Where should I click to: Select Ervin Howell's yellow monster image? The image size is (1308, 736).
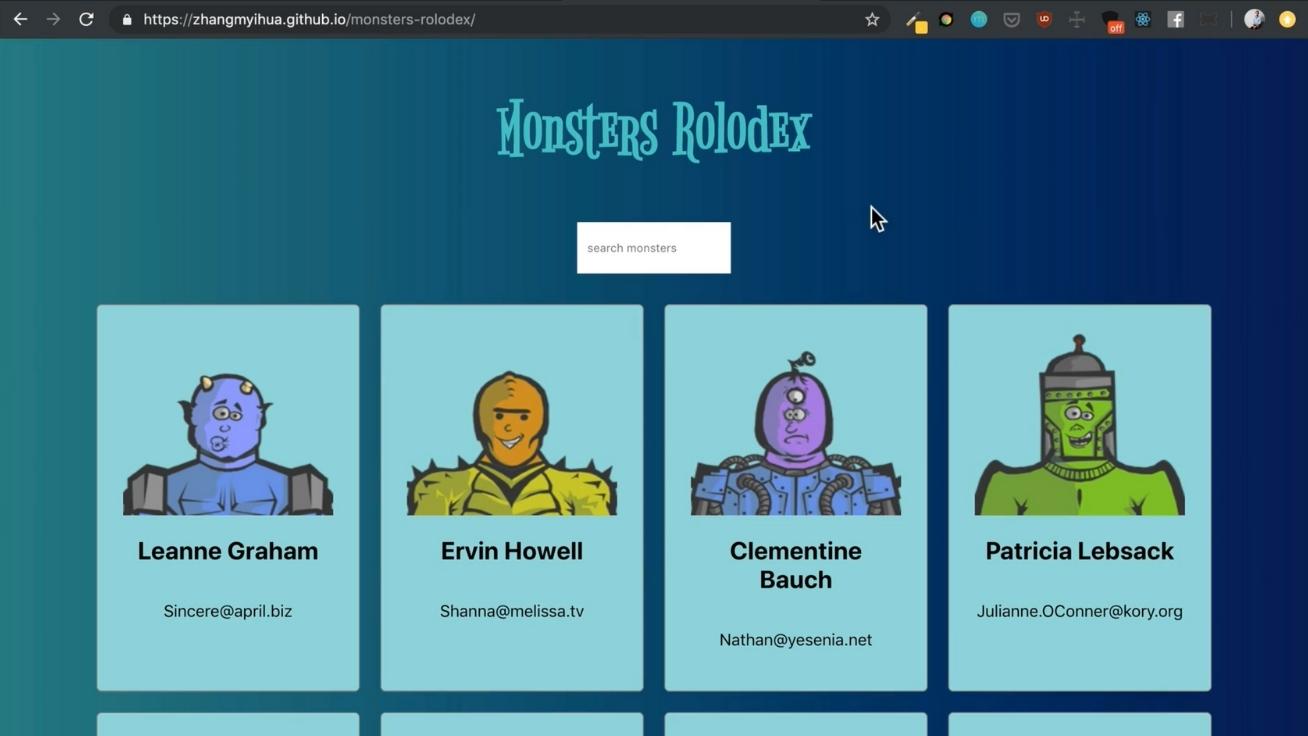512,443
